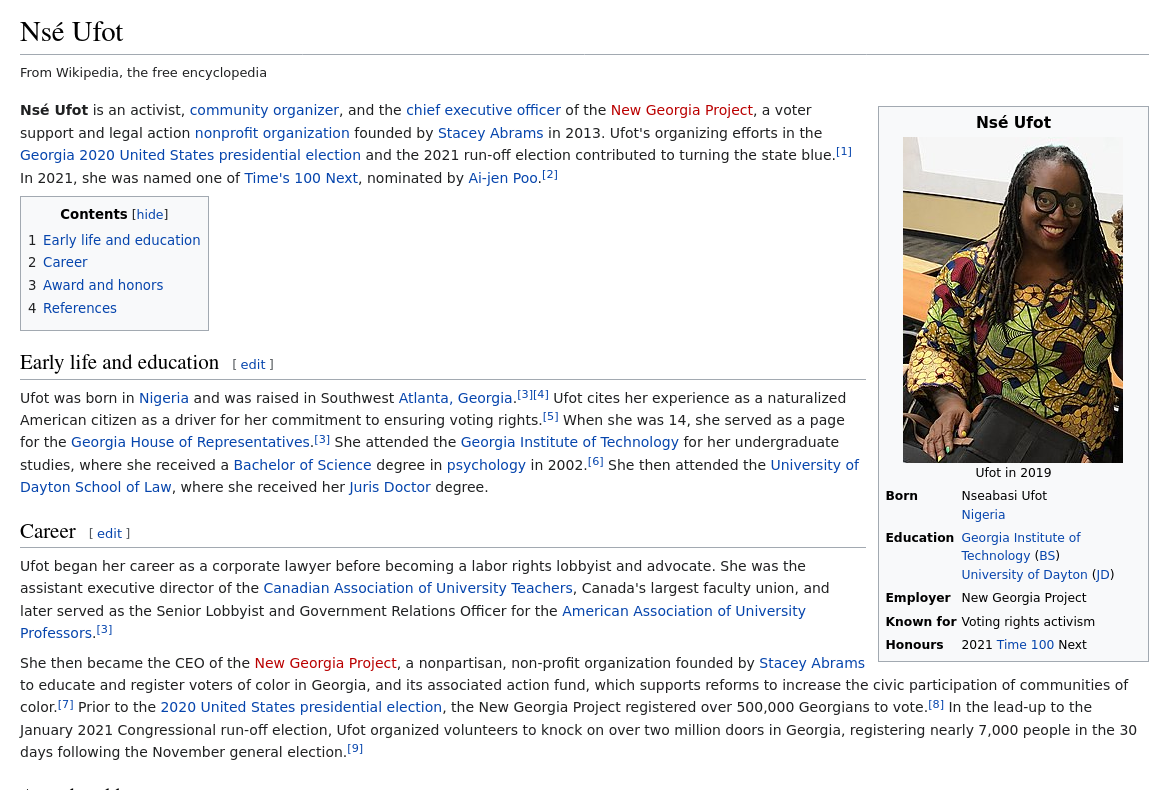Open the Time's 100 Next link
The width and height of the screenshot is (1164, 790).
(x=301, y=178)
